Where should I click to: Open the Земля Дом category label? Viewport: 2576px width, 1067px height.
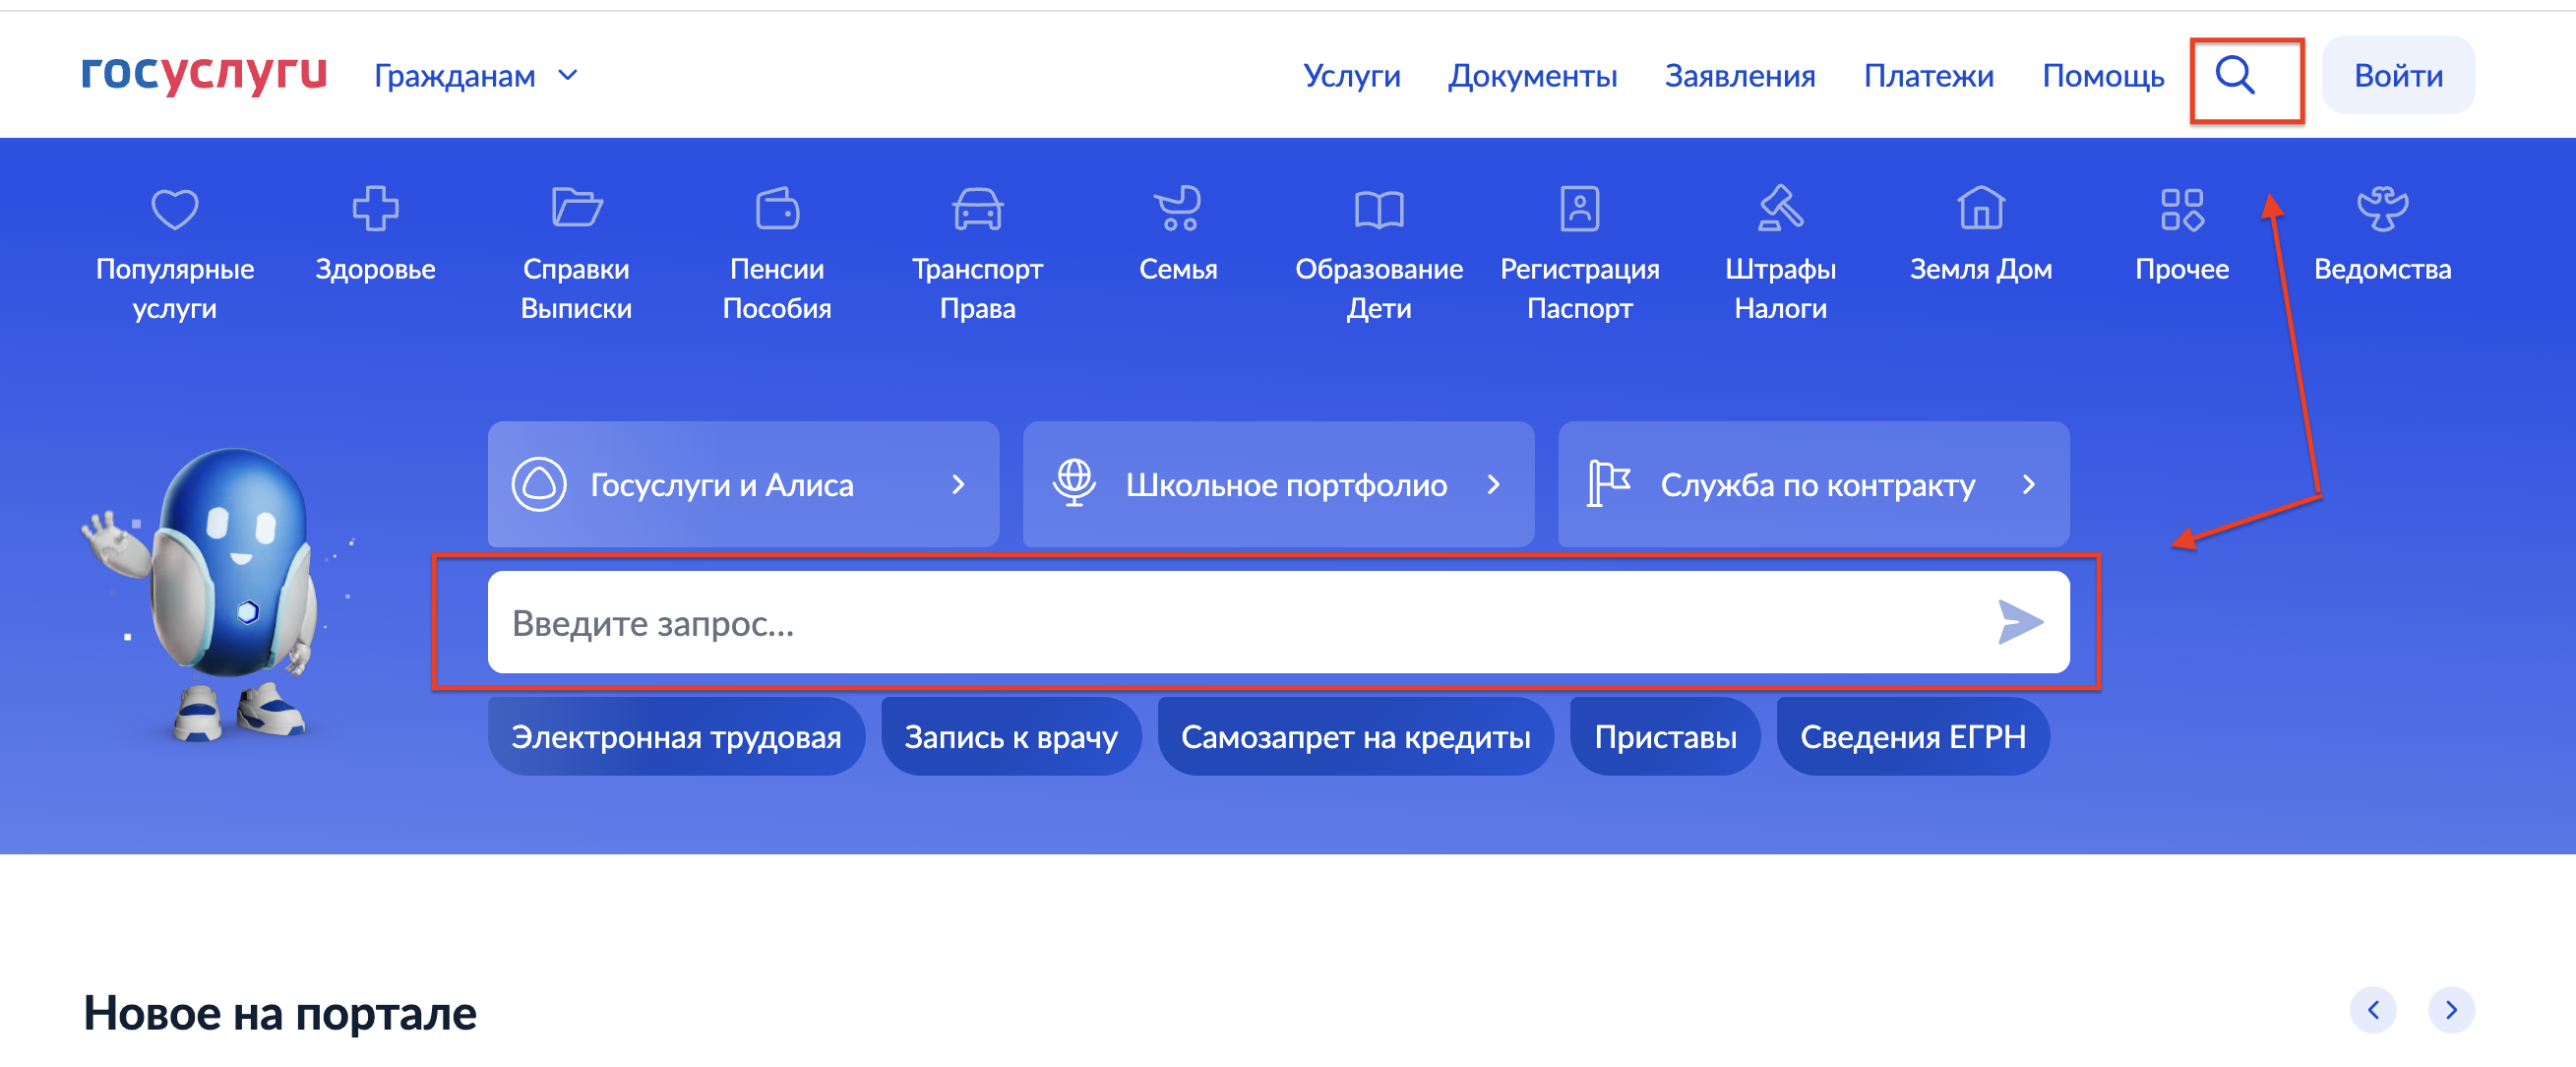(x=1981, y=269)
